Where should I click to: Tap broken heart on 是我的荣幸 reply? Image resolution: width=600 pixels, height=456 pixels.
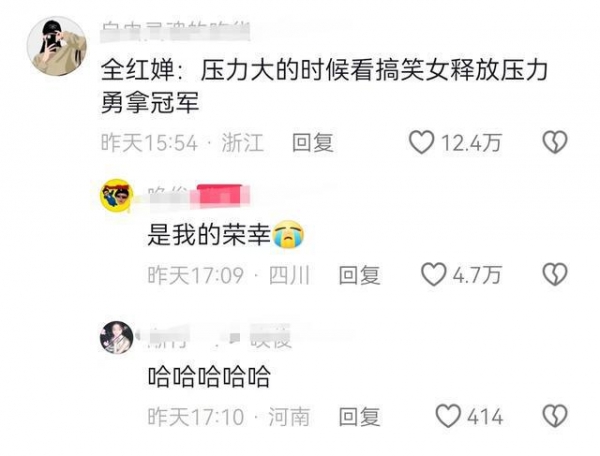[x=555, y=274]
